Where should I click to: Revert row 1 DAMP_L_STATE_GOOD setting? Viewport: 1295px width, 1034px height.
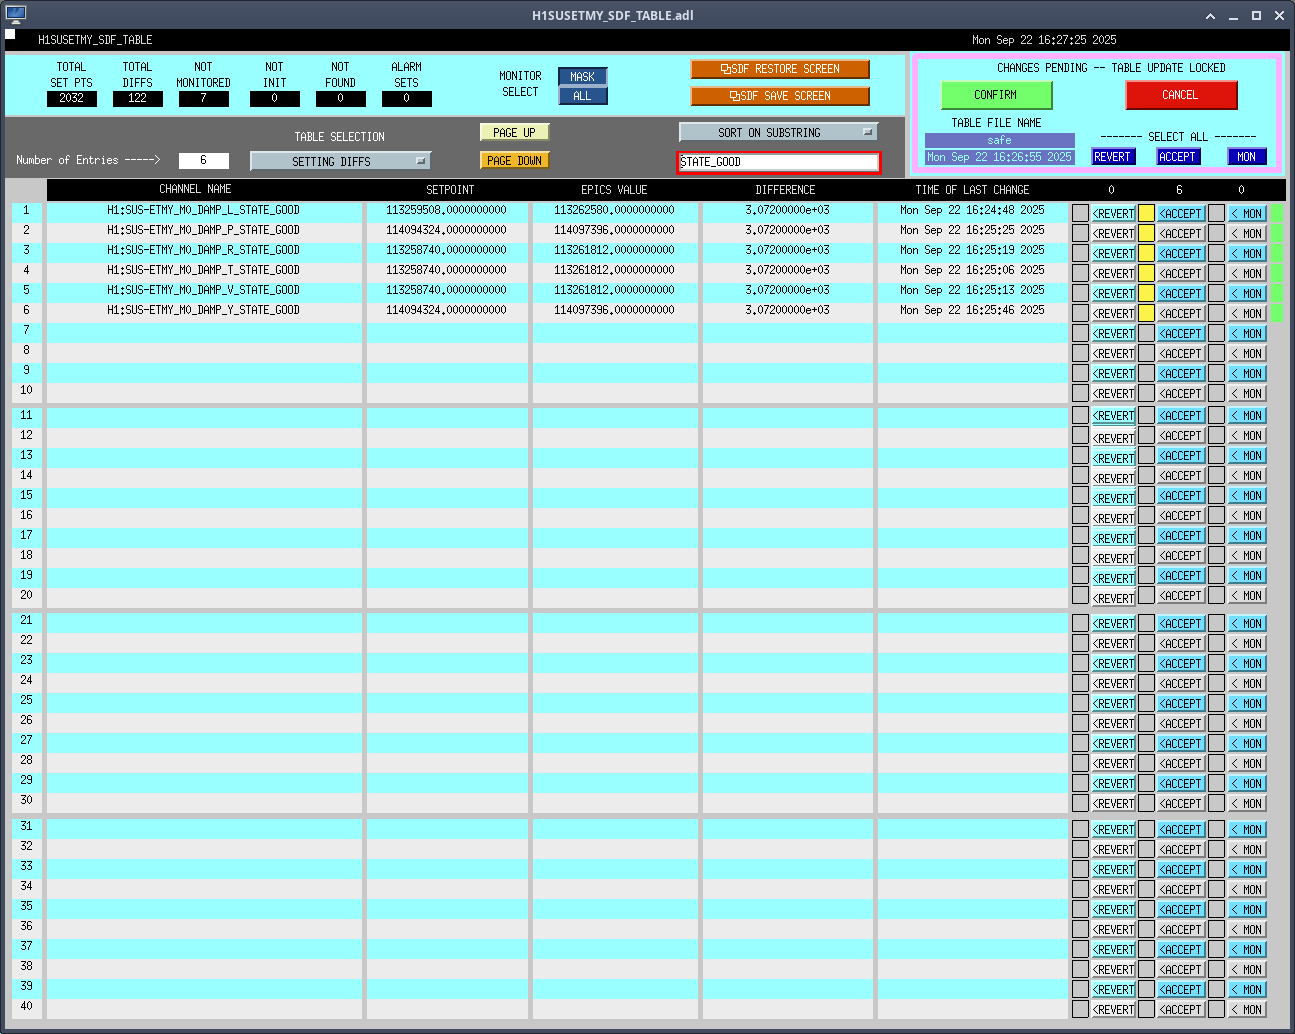click(x=1113, y=214)
